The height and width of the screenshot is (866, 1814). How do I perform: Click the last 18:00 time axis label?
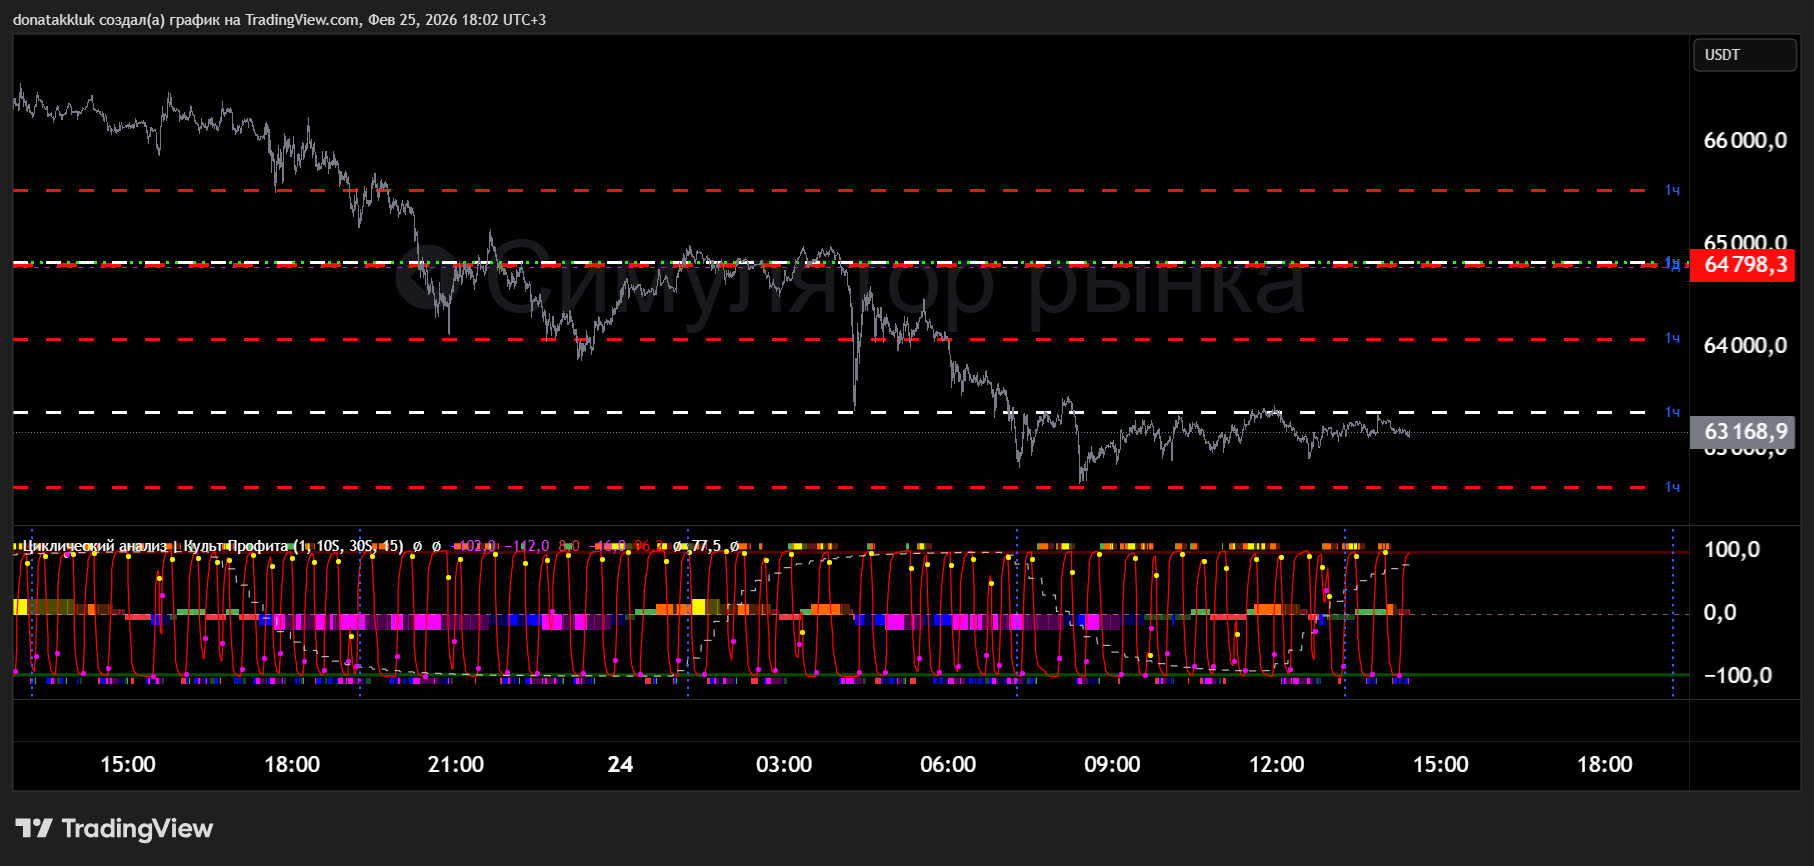[x=1604, y=765]
